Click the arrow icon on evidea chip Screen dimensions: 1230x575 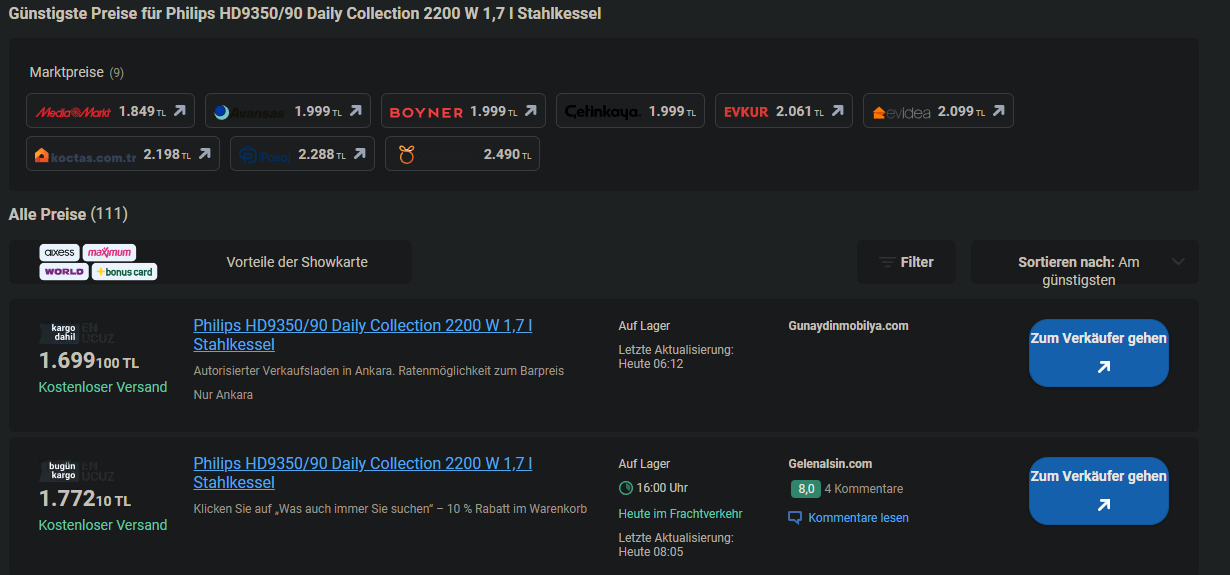[998, 111]
